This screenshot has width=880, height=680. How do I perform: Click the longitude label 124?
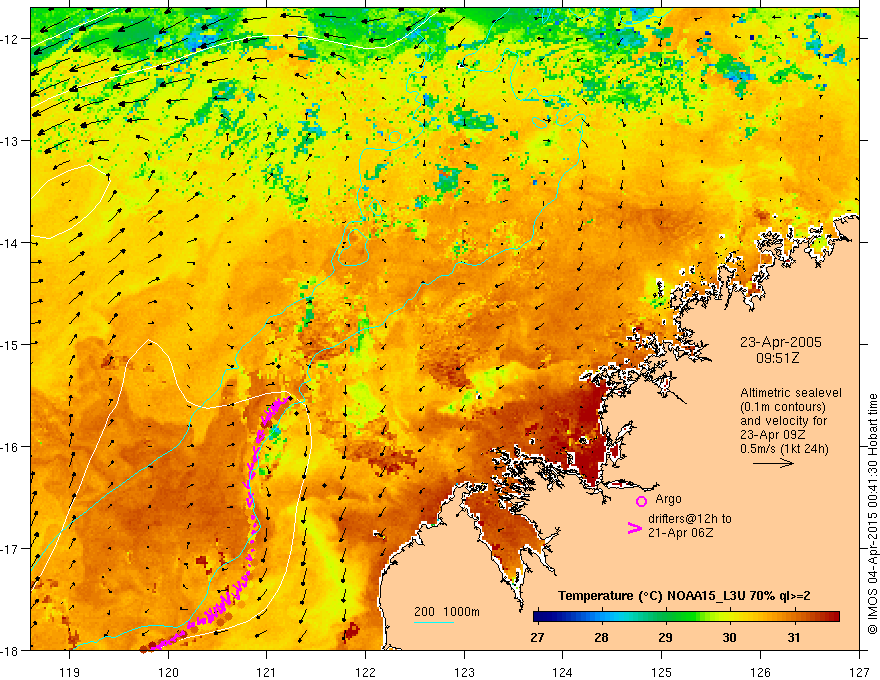tap(563, 672)
